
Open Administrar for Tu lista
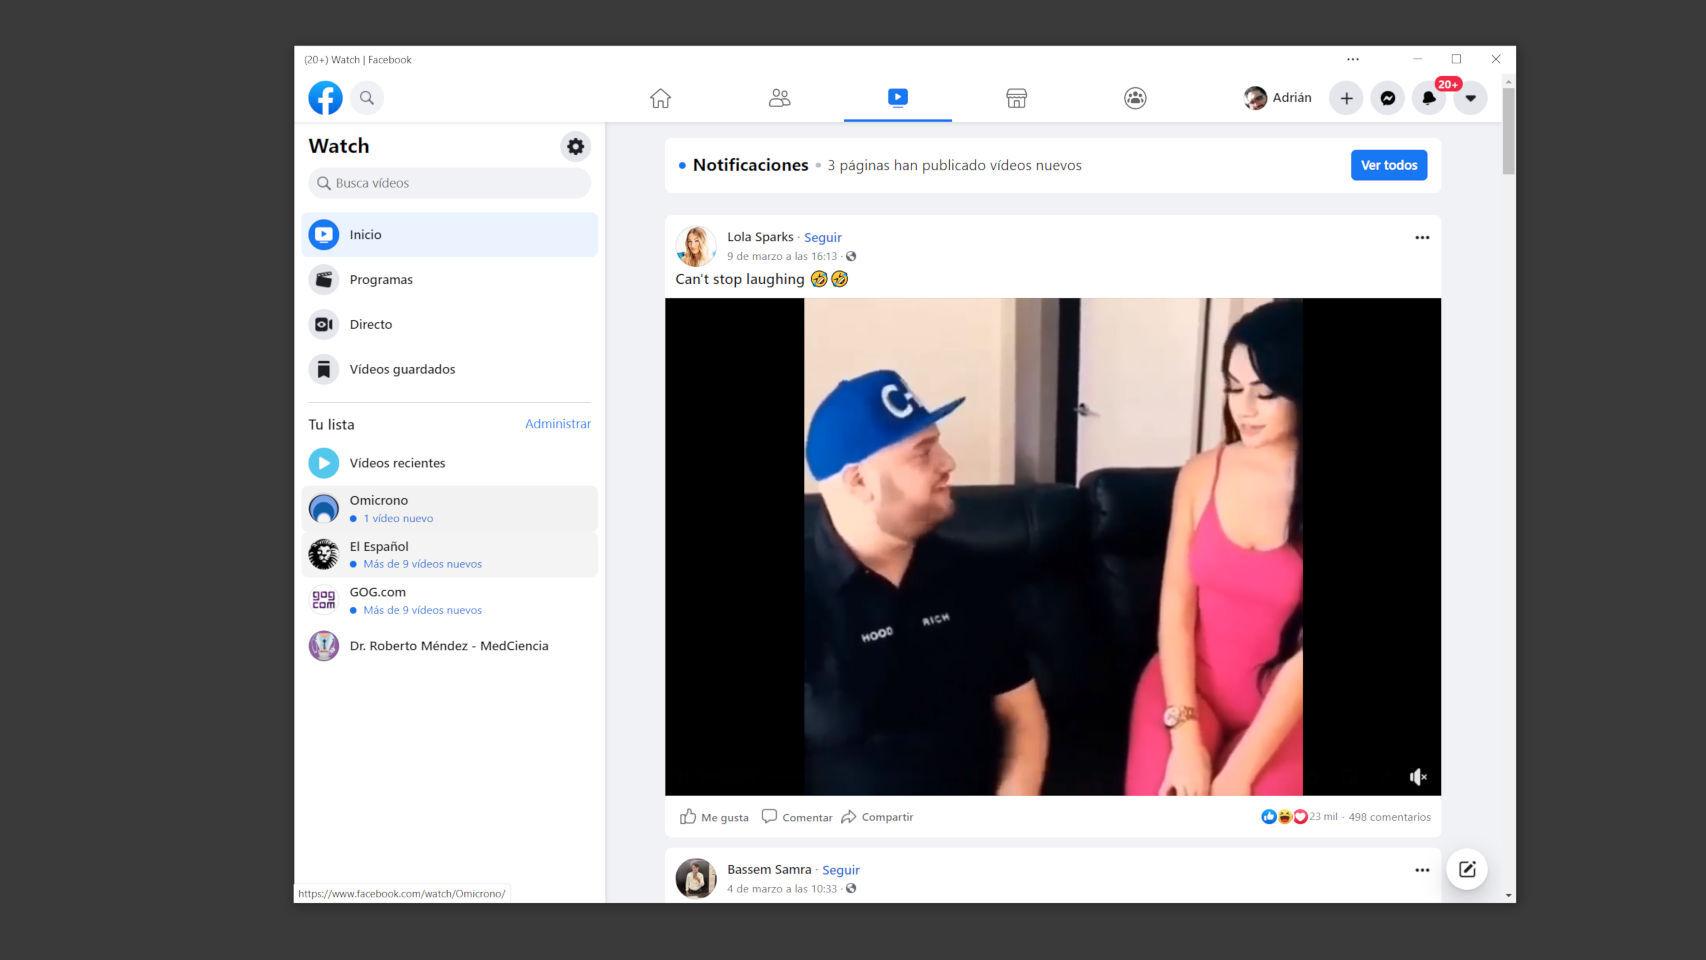coord(558,424)
